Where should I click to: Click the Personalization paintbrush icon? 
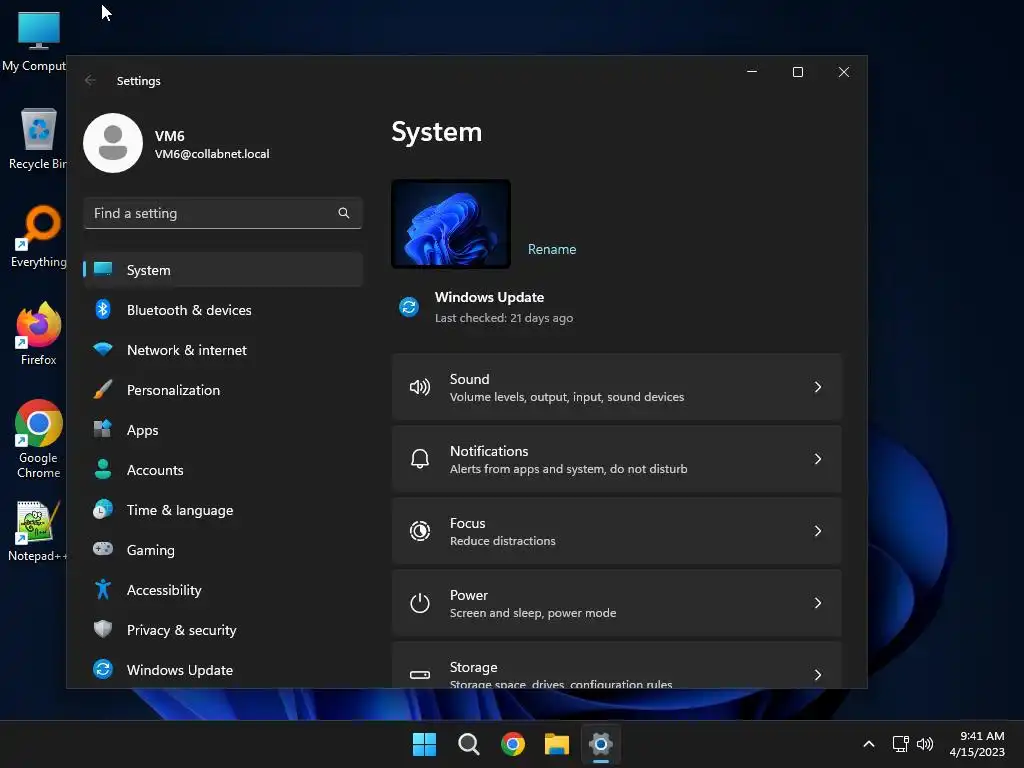point(103,390)
